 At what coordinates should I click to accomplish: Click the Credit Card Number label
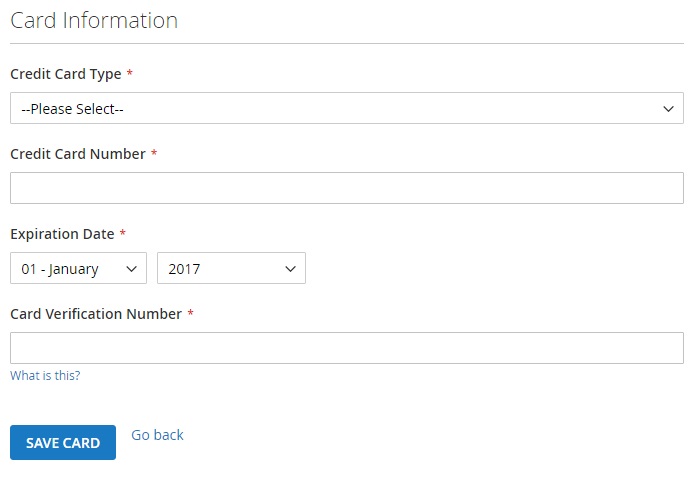coord(77,154)
